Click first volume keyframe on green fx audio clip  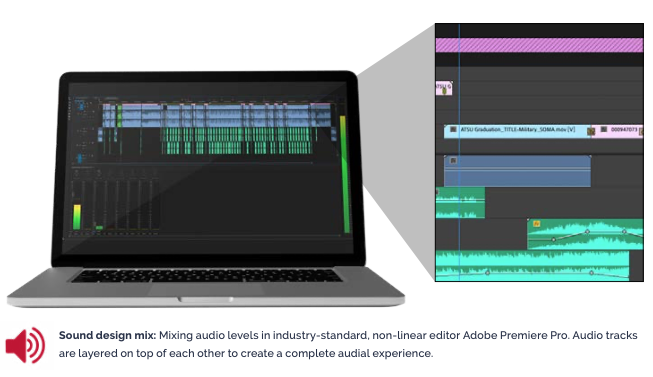553,240
